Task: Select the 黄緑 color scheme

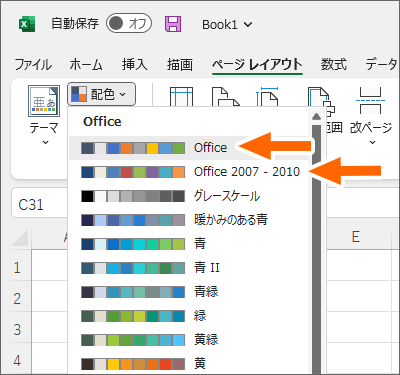Action: tap(190, 340)
